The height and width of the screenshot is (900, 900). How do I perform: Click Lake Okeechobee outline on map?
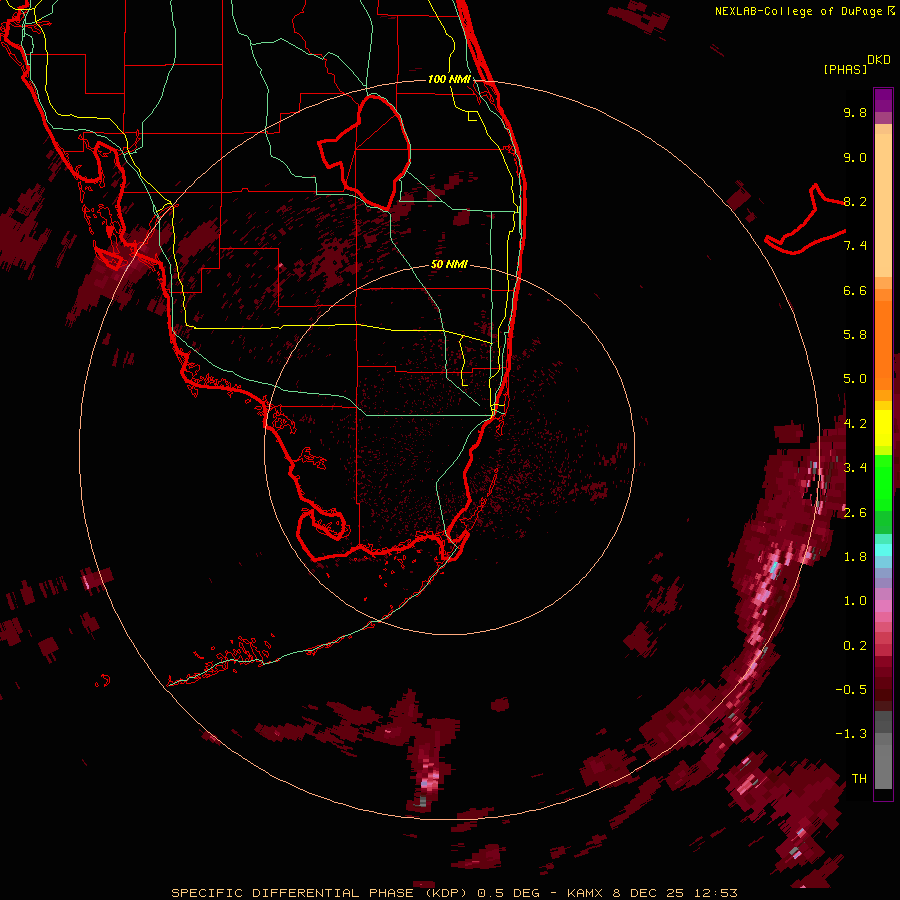tap(364, 152)
